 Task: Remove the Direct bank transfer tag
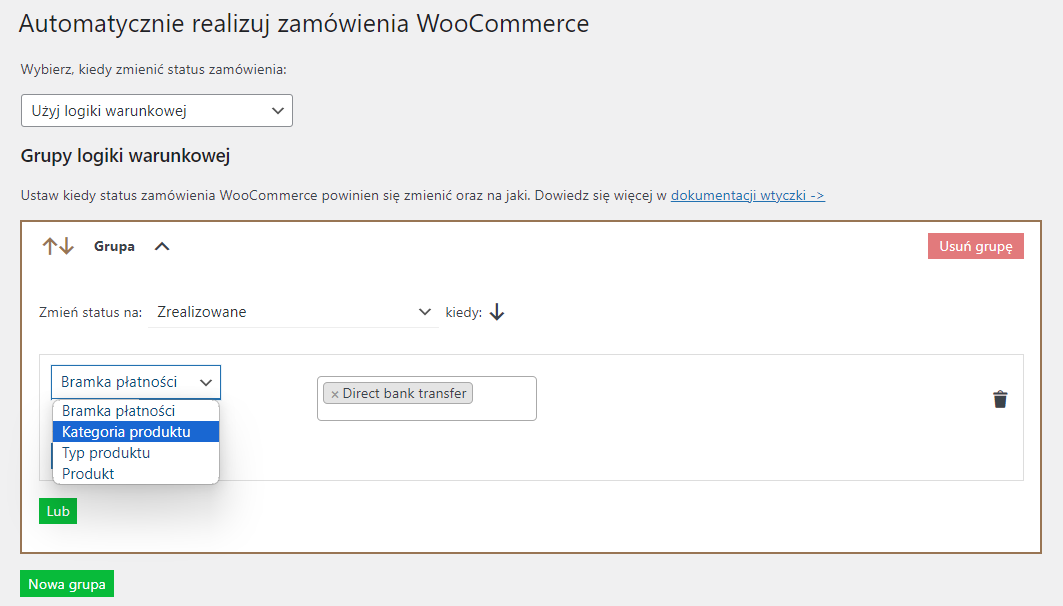click(334, 394)
